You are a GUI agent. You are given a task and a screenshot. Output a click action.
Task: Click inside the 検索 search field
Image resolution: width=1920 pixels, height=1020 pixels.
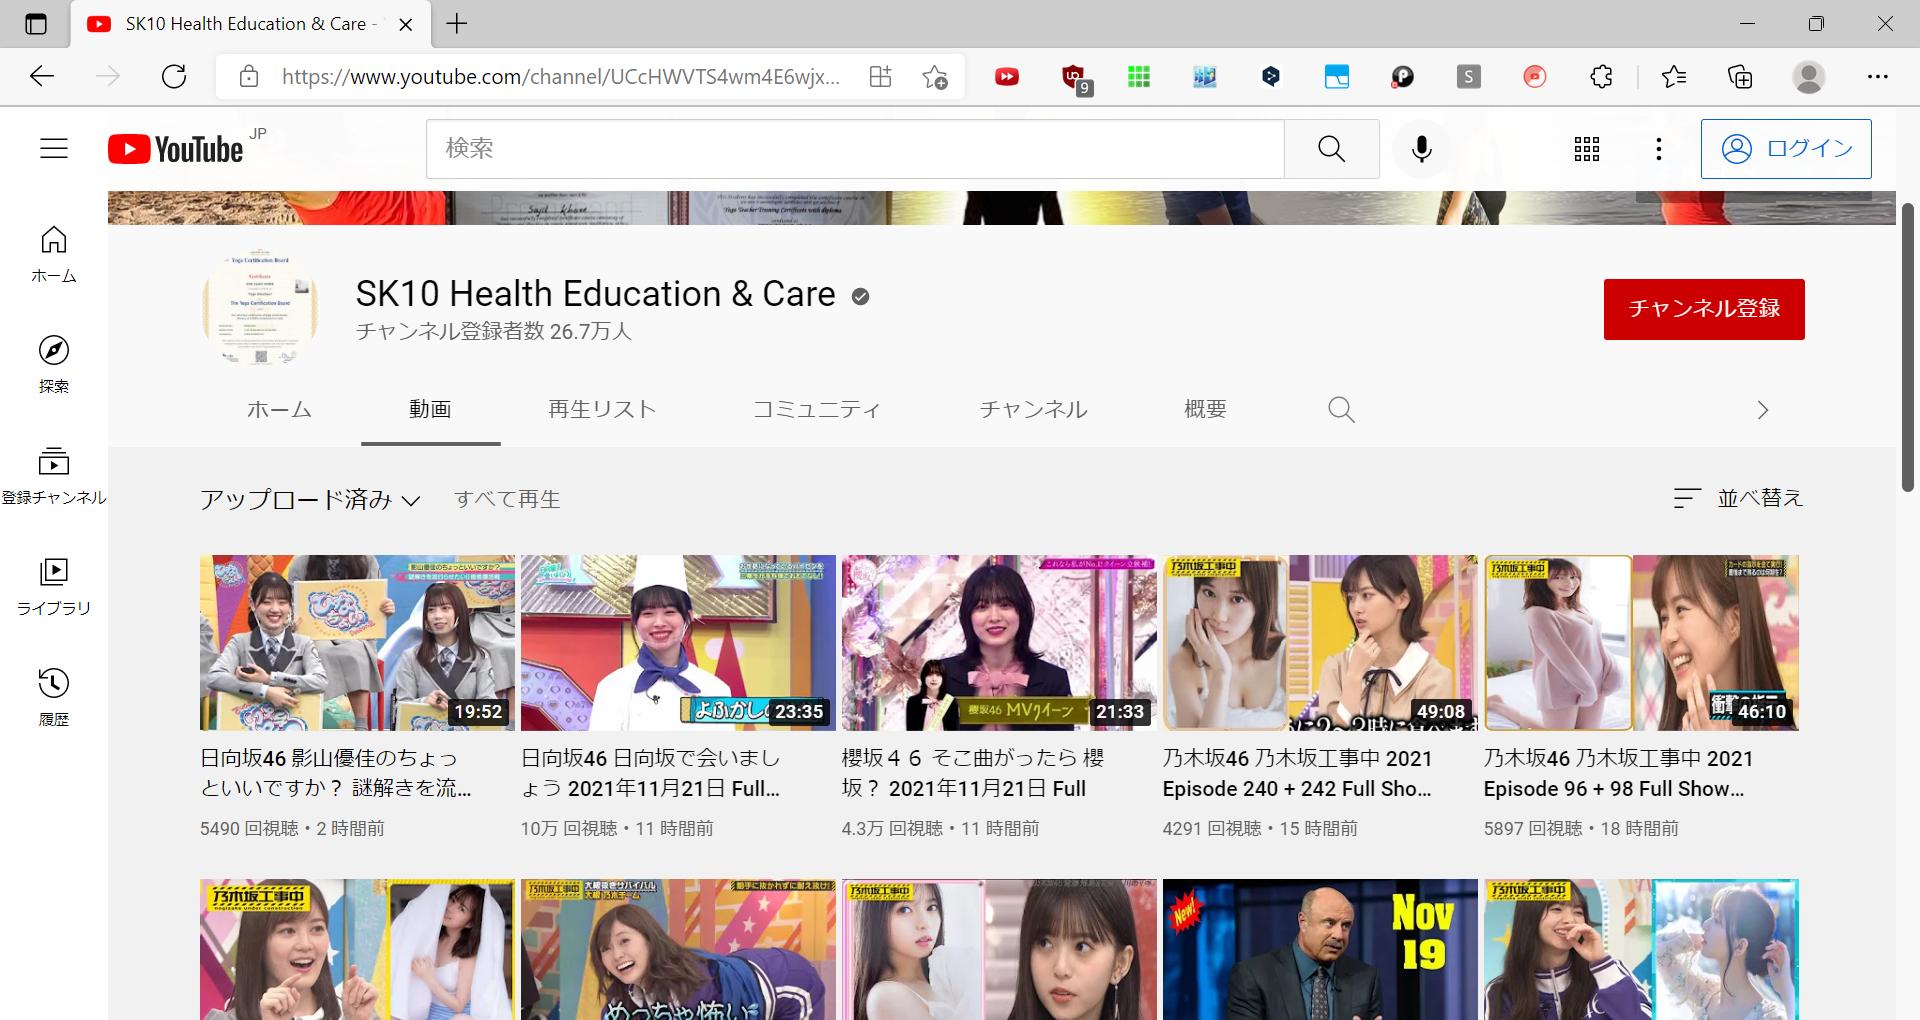[855, 149]
